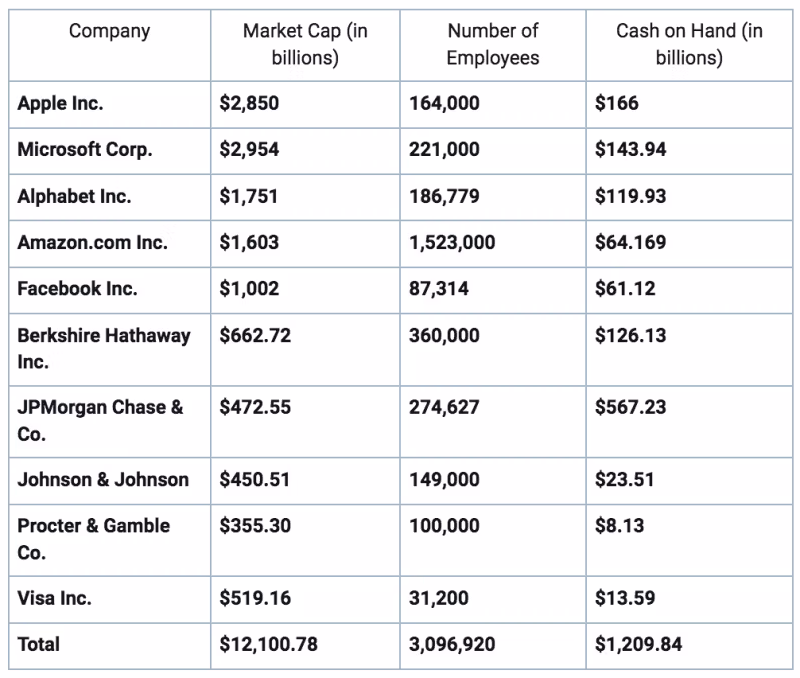Select the $12,100.78 total market cap

click(x=268, y=645)
